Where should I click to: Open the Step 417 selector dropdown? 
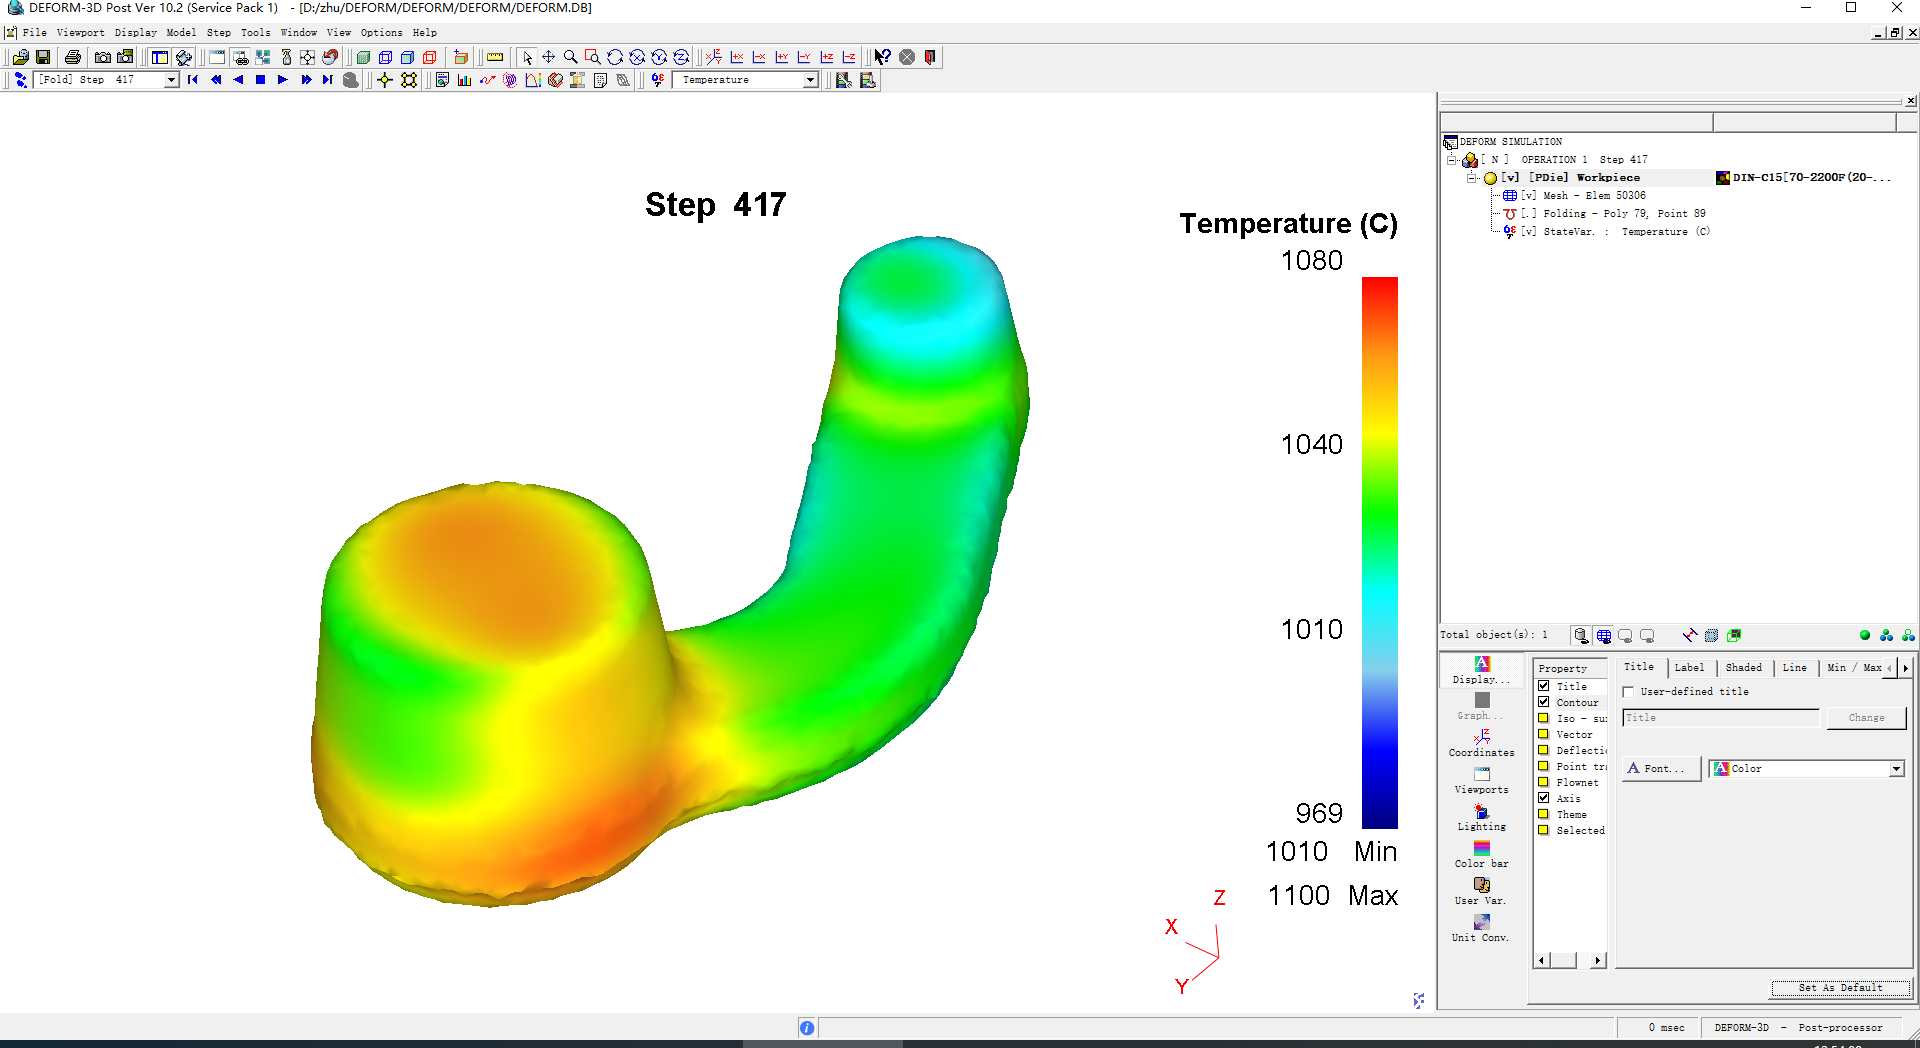(171, 80)
